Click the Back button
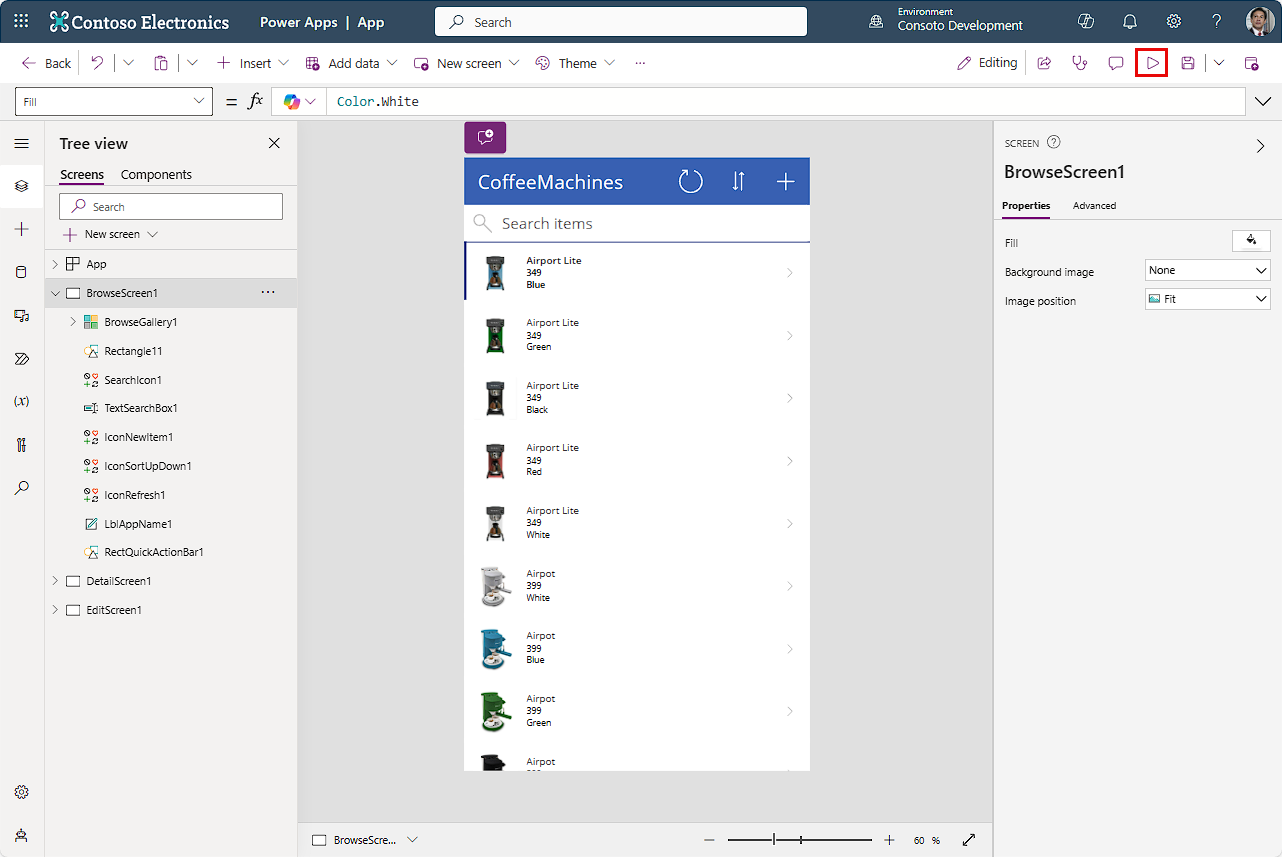 click(46, 63)
